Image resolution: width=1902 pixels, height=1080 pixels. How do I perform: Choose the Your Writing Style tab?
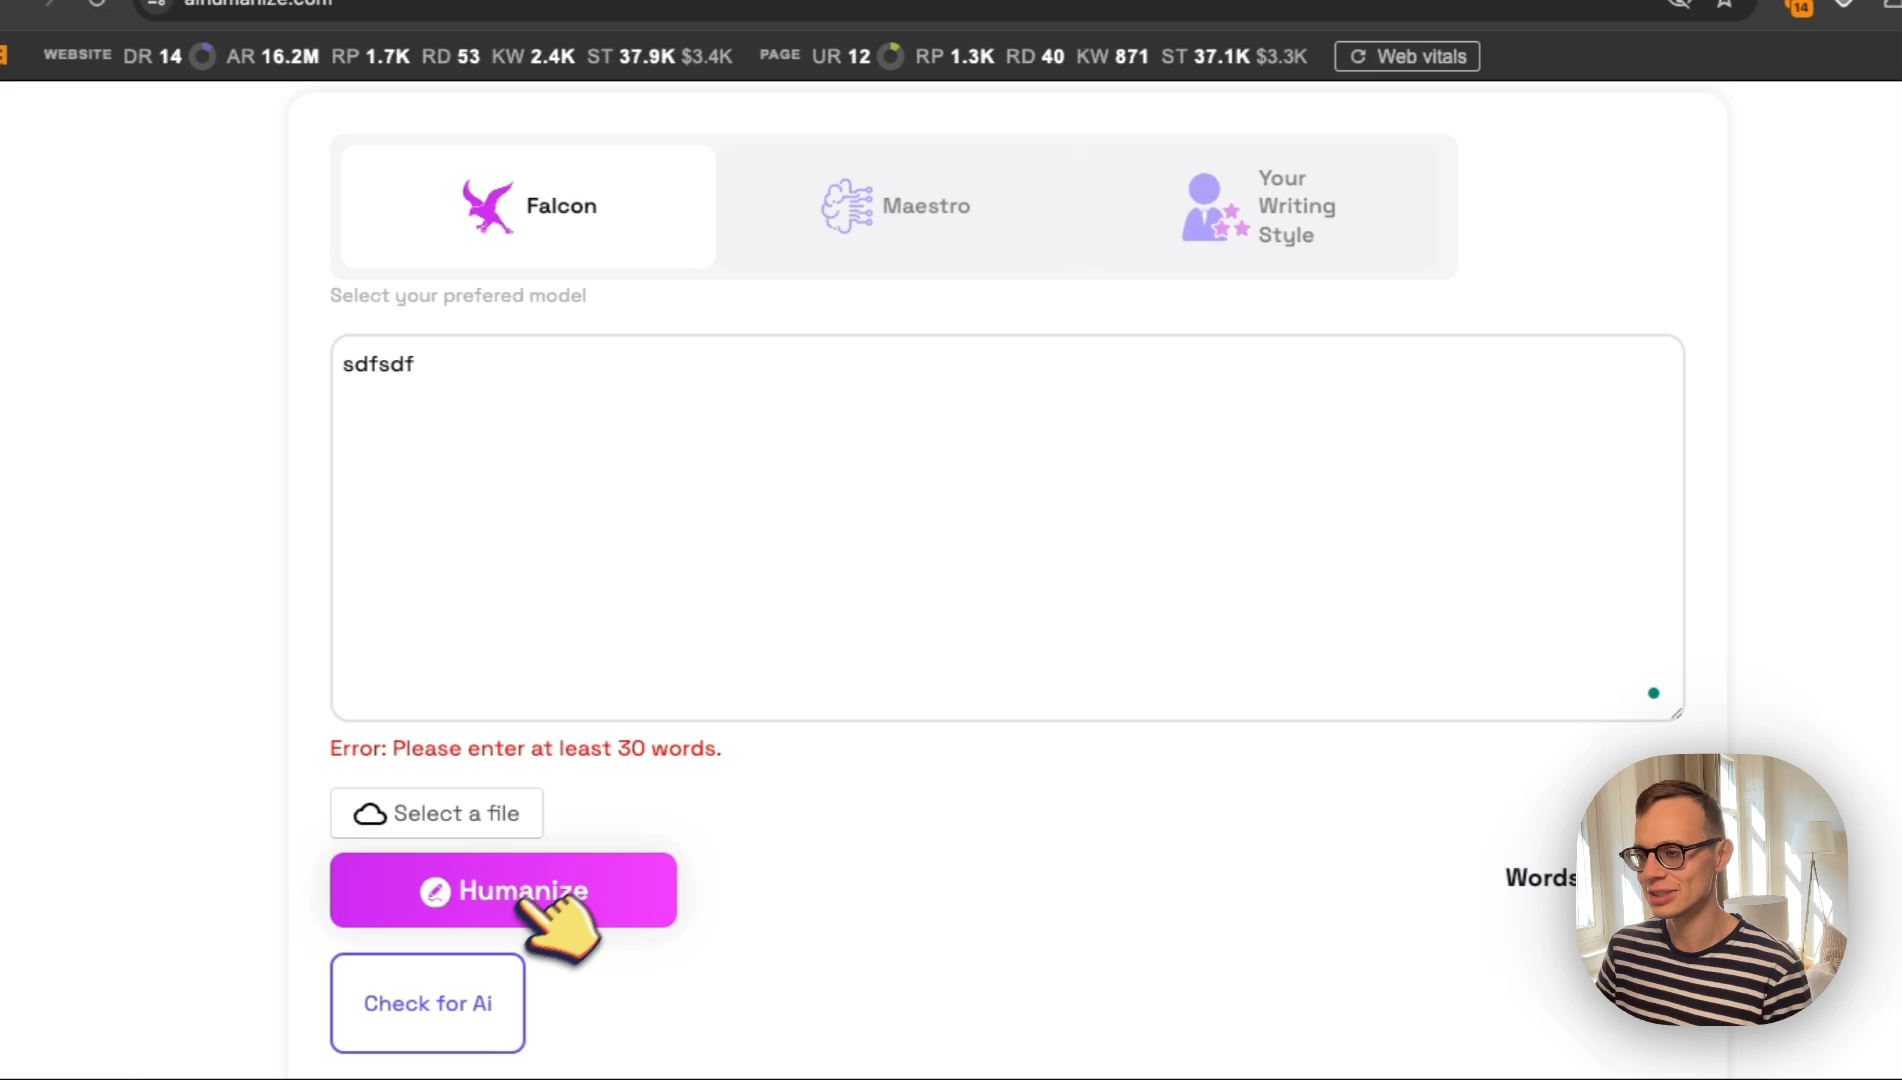tap(1260, 206)
